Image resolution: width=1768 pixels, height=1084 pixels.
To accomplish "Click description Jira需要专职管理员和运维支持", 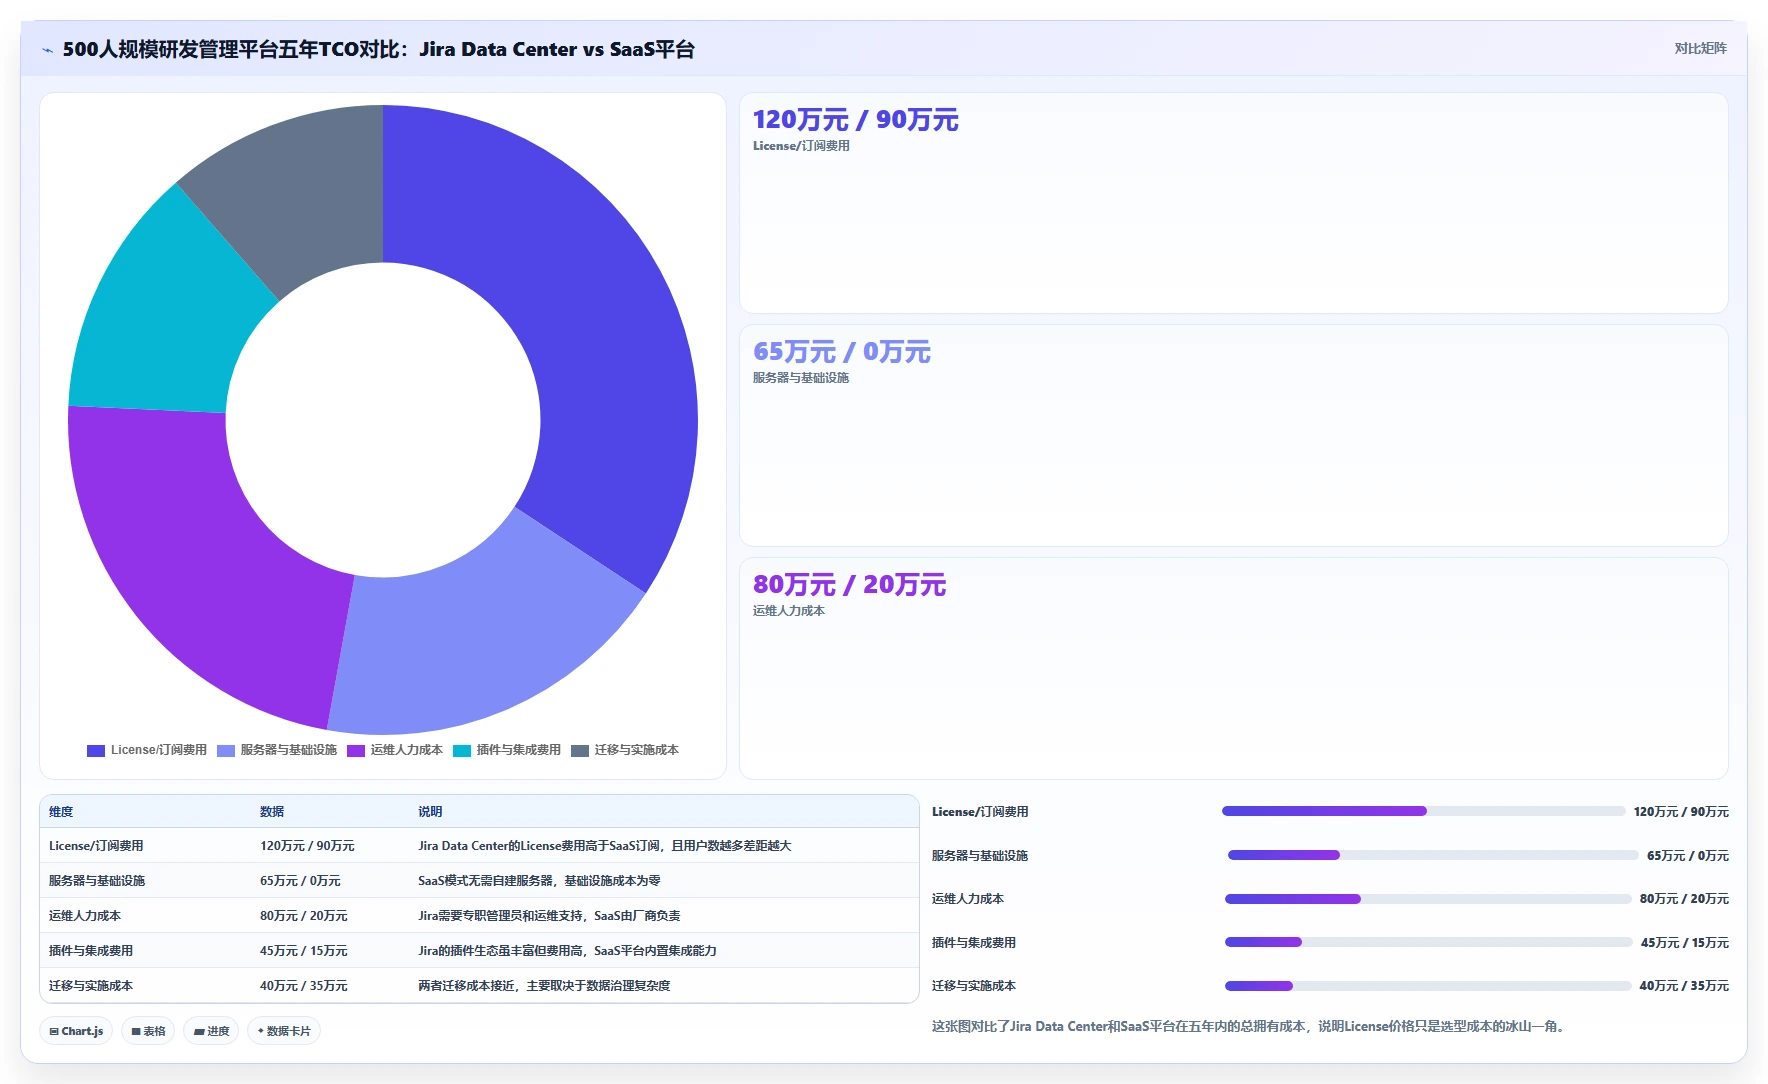I will [x=549, y=916].
